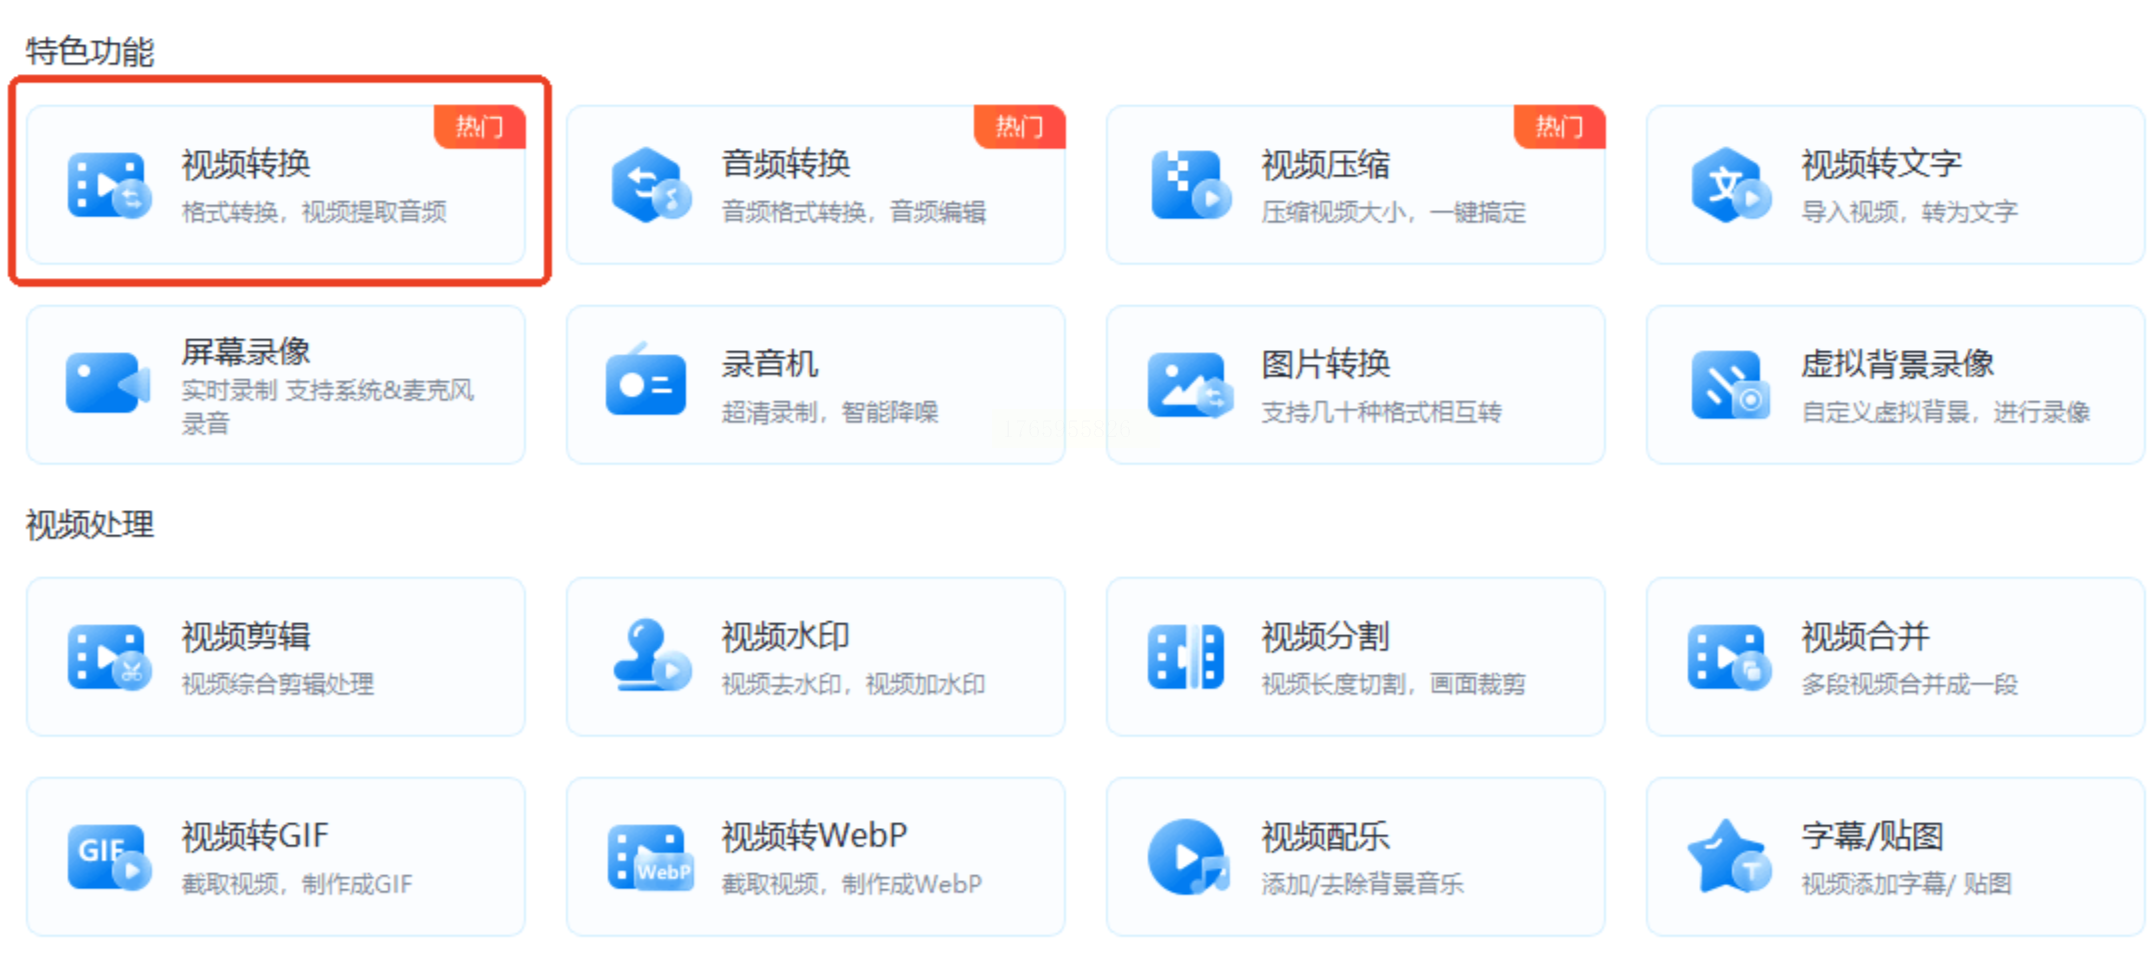
Task: Click text 自定义虚拟背景，进行录像
Action: tap(1946, 412)
